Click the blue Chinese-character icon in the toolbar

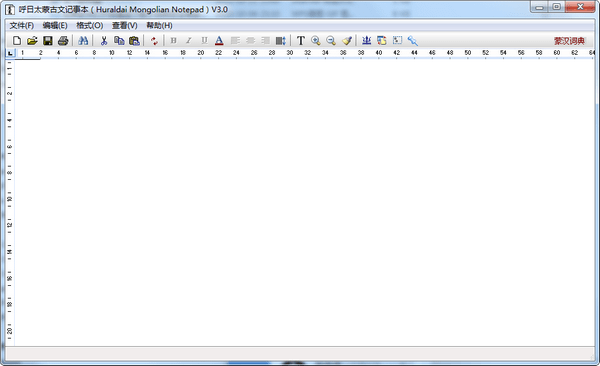pos(367,41)
